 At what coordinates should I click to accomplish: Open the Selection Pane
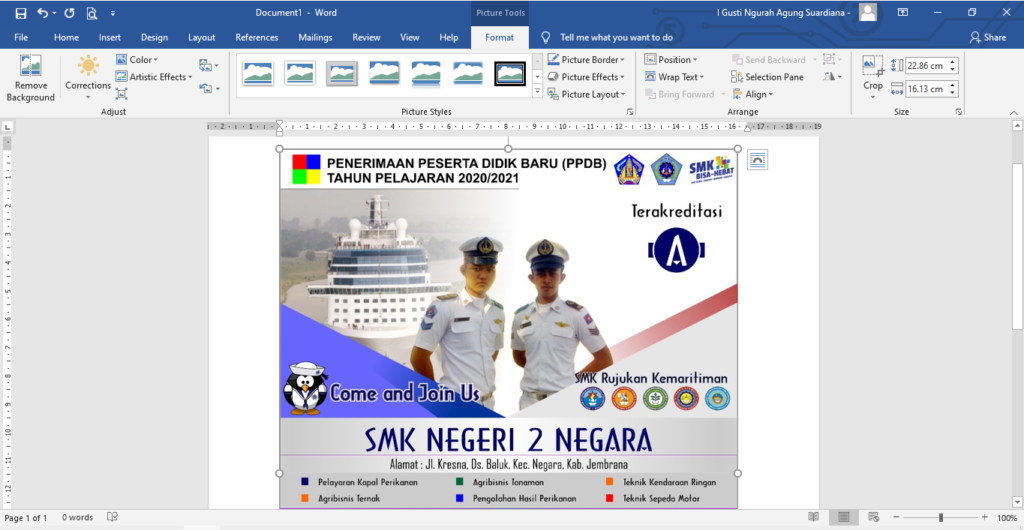click(768, 77)
